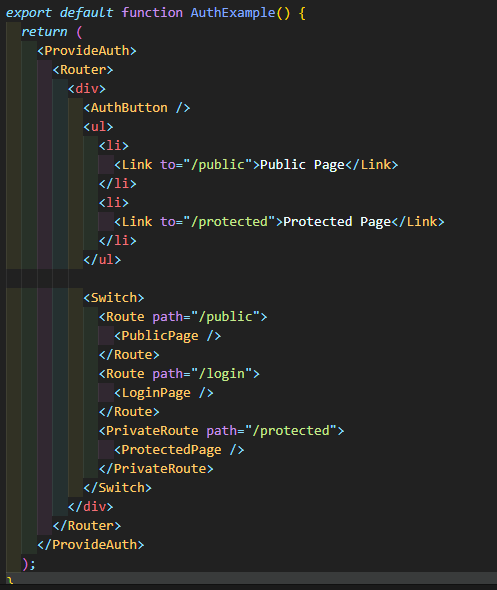Viewport: 497px width, 590px height.
Task: Click the closing </div> tag
Action: 91,507
